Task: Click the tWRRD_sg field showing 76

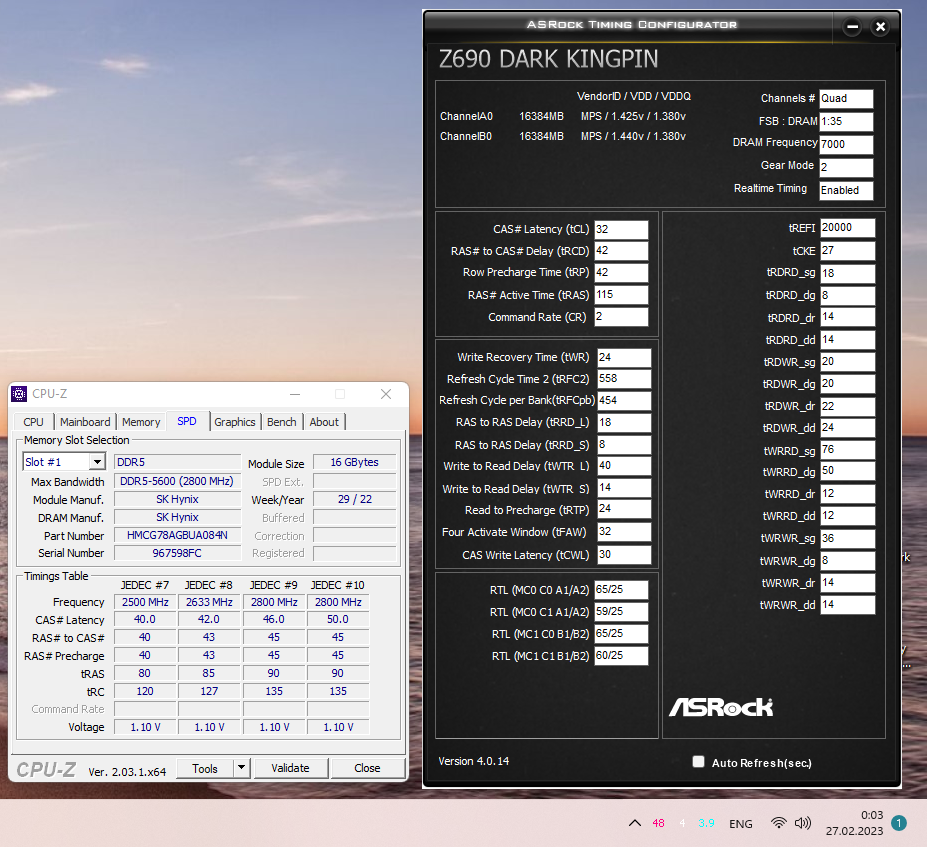Action: coord(847,450)
